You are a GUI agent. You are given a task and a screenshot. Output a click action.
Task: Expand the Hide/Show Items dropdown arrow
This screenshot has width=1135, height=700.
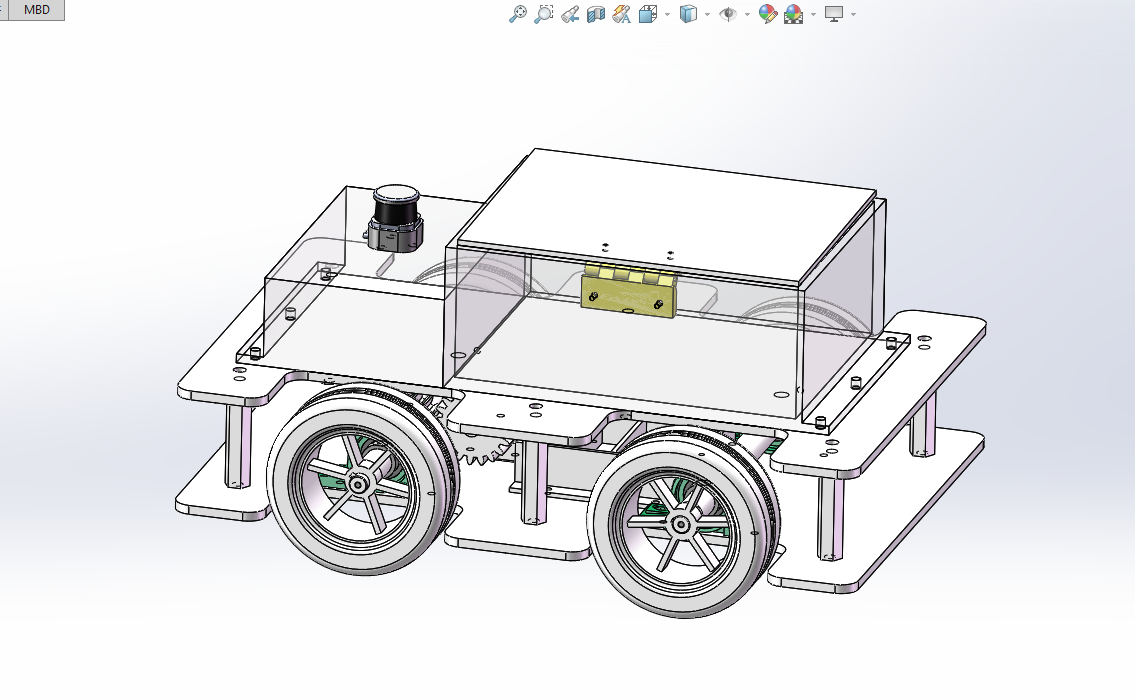tap(748, 14)
